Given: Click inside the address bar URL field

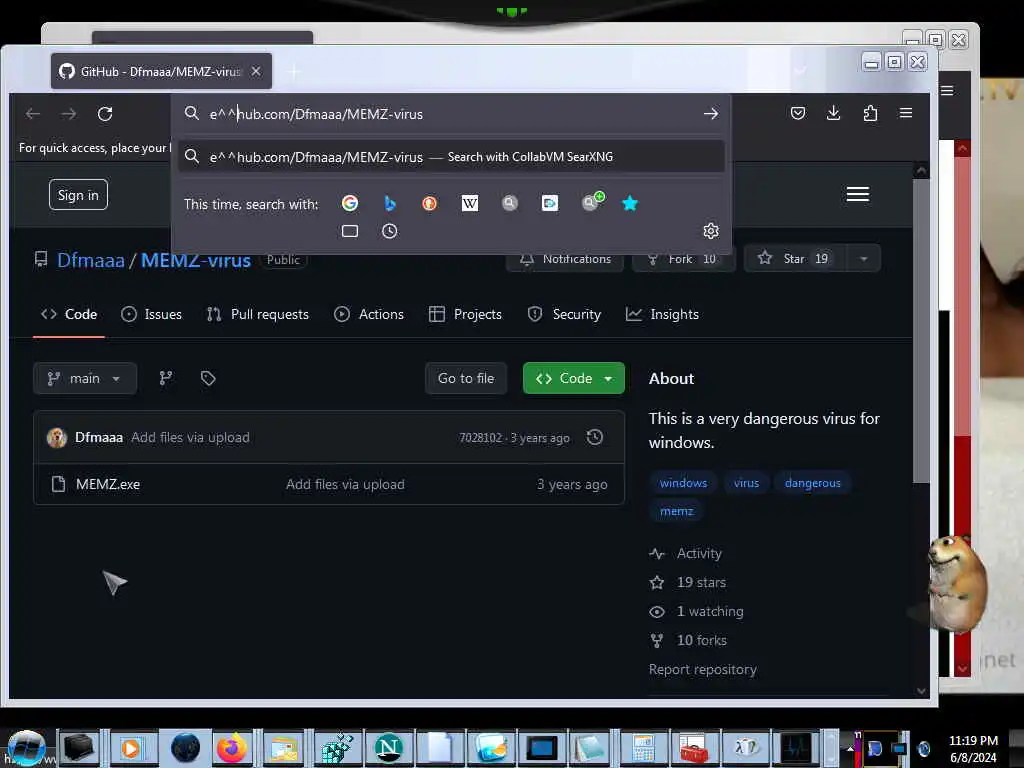Looking at the screenshot, I should [x=451, y=114].
